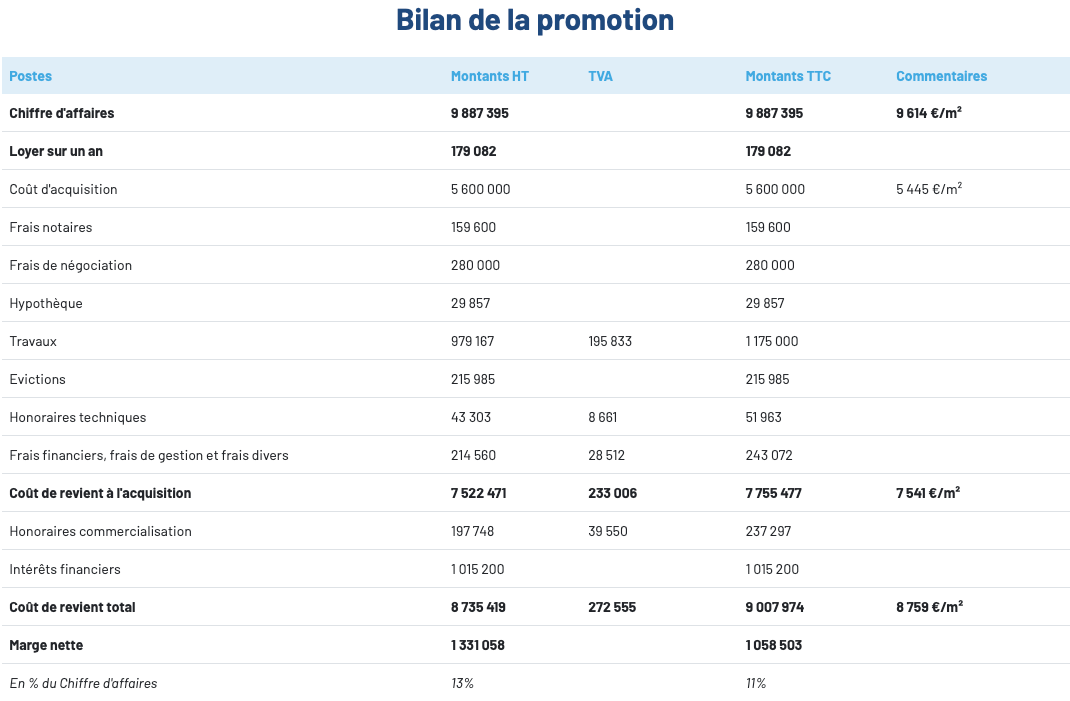Click the Hypothèque row label

click(46, 303)
